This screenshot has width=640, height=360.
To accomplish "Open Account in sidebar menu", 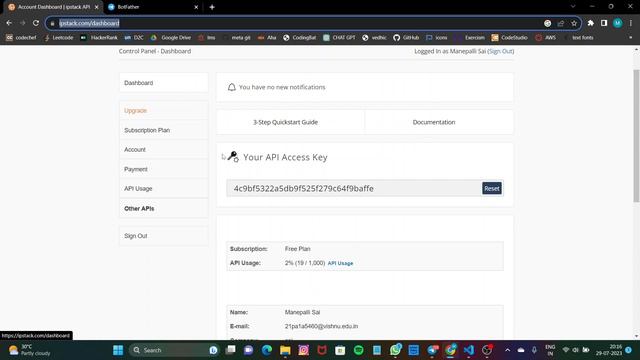I will 164,150.
